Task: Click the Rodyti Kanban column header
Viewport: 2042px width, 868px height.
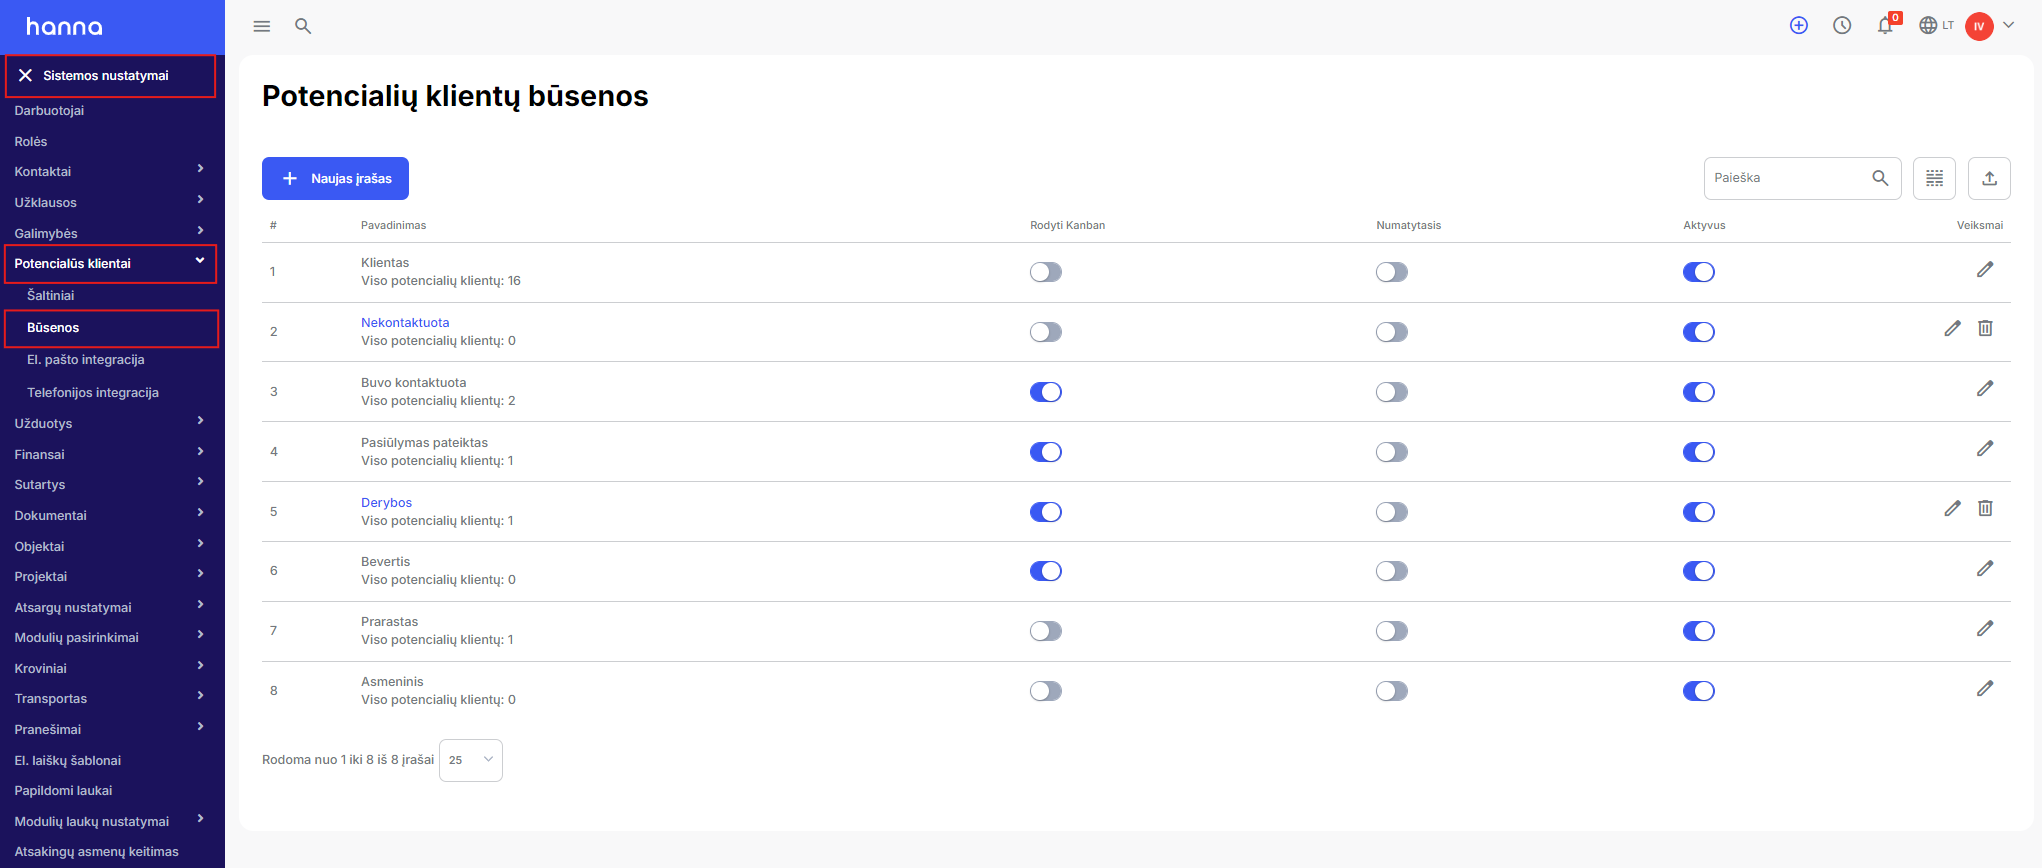Action: click(x=1067, y=226)
